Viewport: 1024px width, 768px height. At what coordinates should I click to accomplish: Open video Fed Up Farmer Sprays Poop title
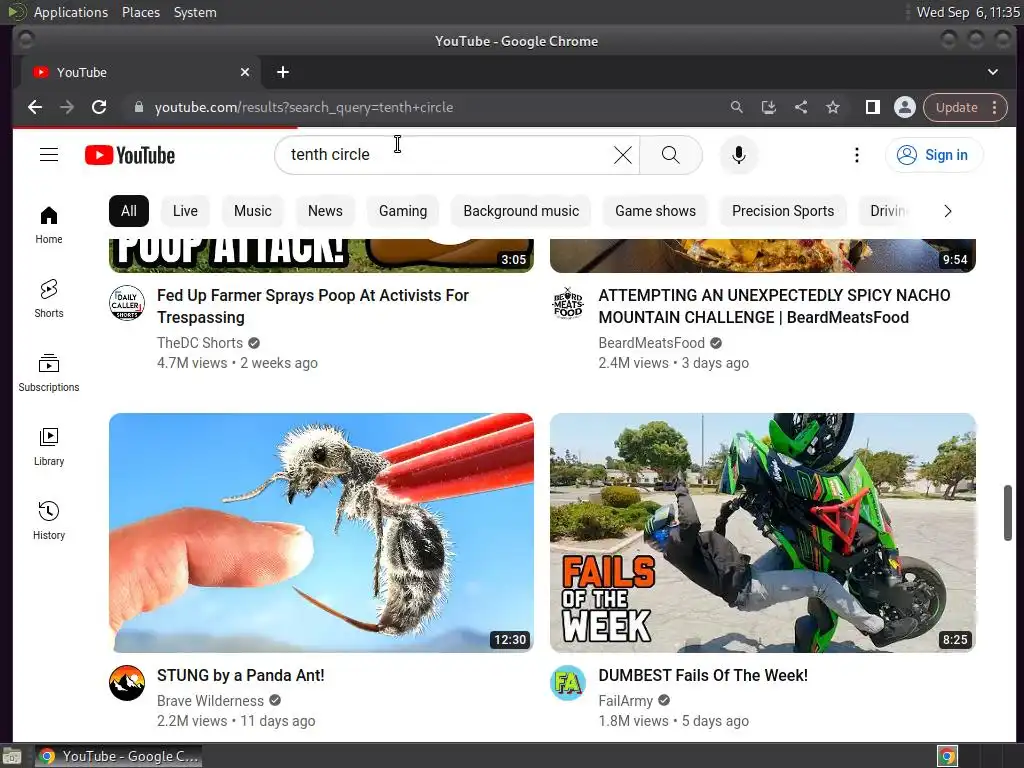[313, 306]
